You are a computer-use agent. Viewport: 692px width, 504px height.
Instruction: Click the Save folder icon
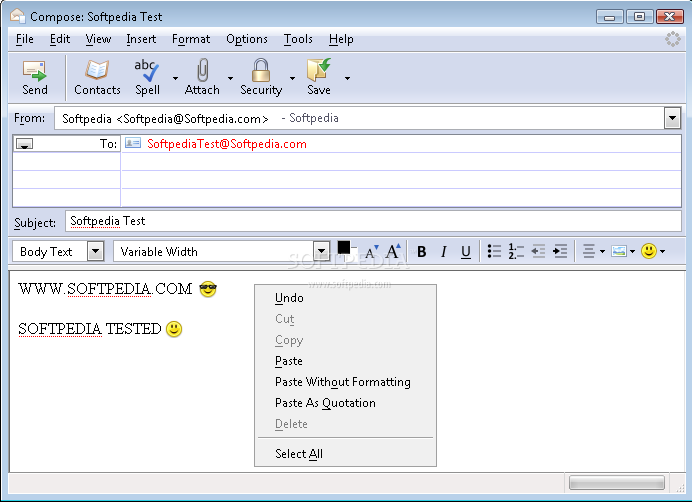319,70
